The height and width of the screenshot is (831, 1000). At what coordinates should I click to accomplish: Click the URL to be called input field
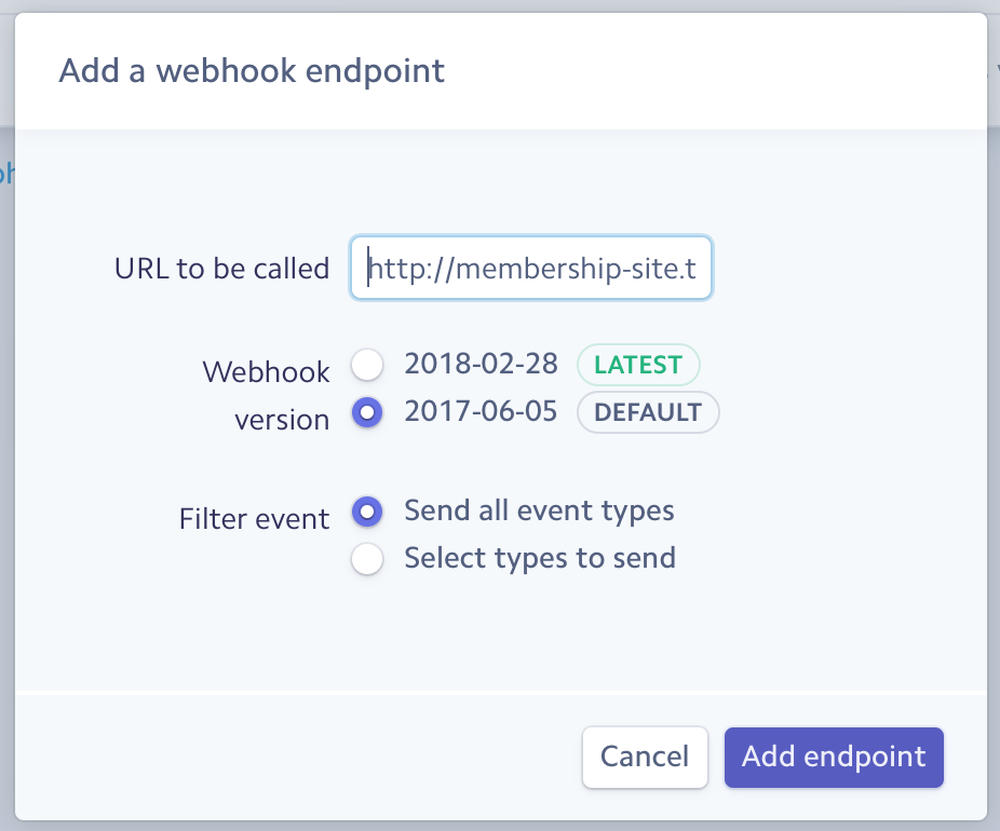(530, 268)
